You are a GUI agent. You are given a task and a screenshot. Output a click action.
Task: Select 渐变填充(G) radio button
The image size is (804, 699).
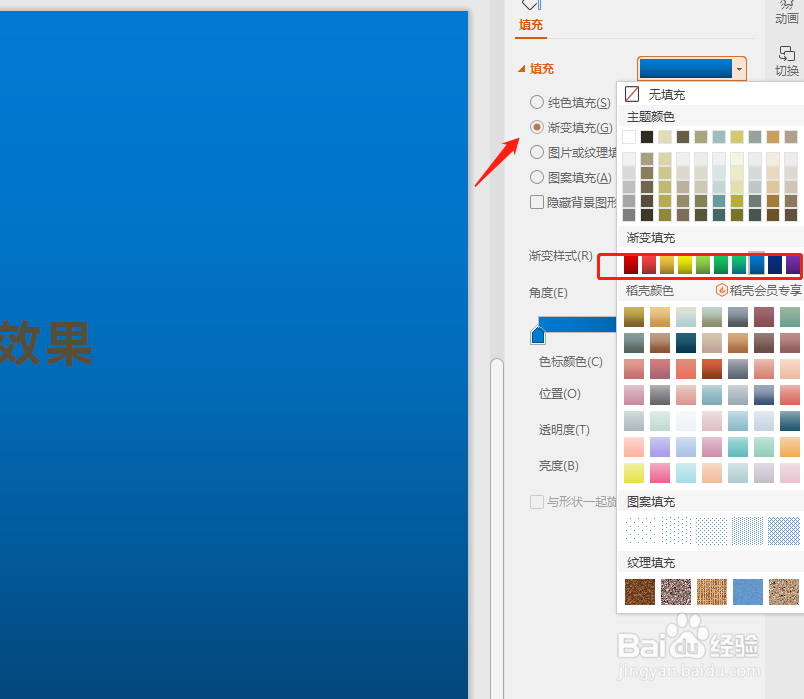537,127
